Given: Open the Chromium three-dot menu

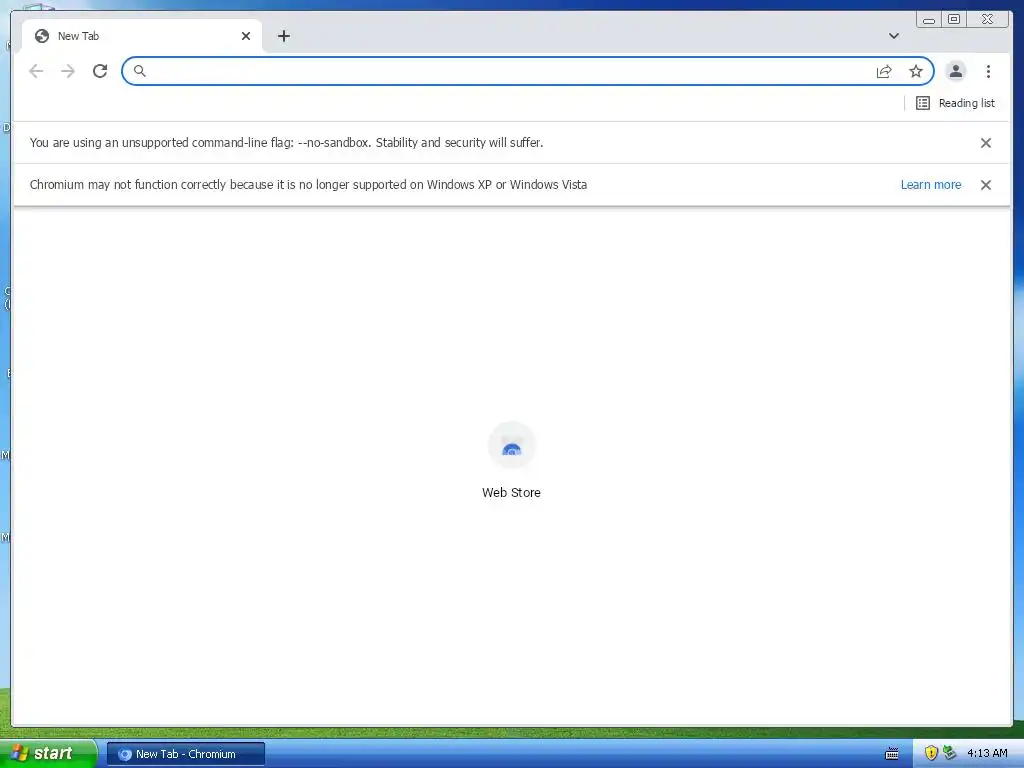Looking at the screenshot, I should tap(988, 71).
